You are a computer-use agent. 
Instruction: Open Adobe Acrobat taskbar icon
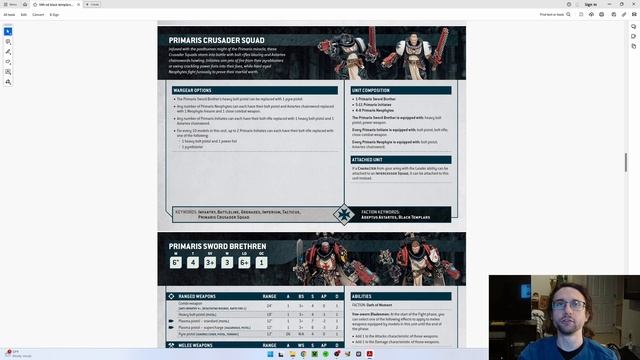coord(369,354)
